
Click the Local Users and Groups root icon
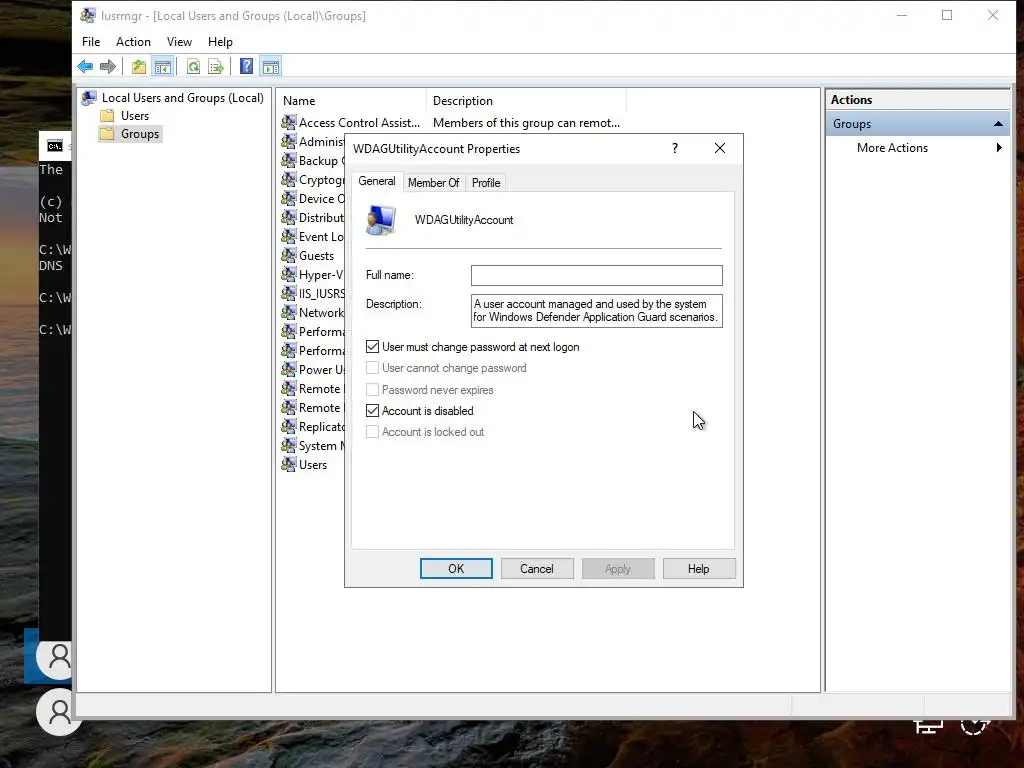point(89,98)
